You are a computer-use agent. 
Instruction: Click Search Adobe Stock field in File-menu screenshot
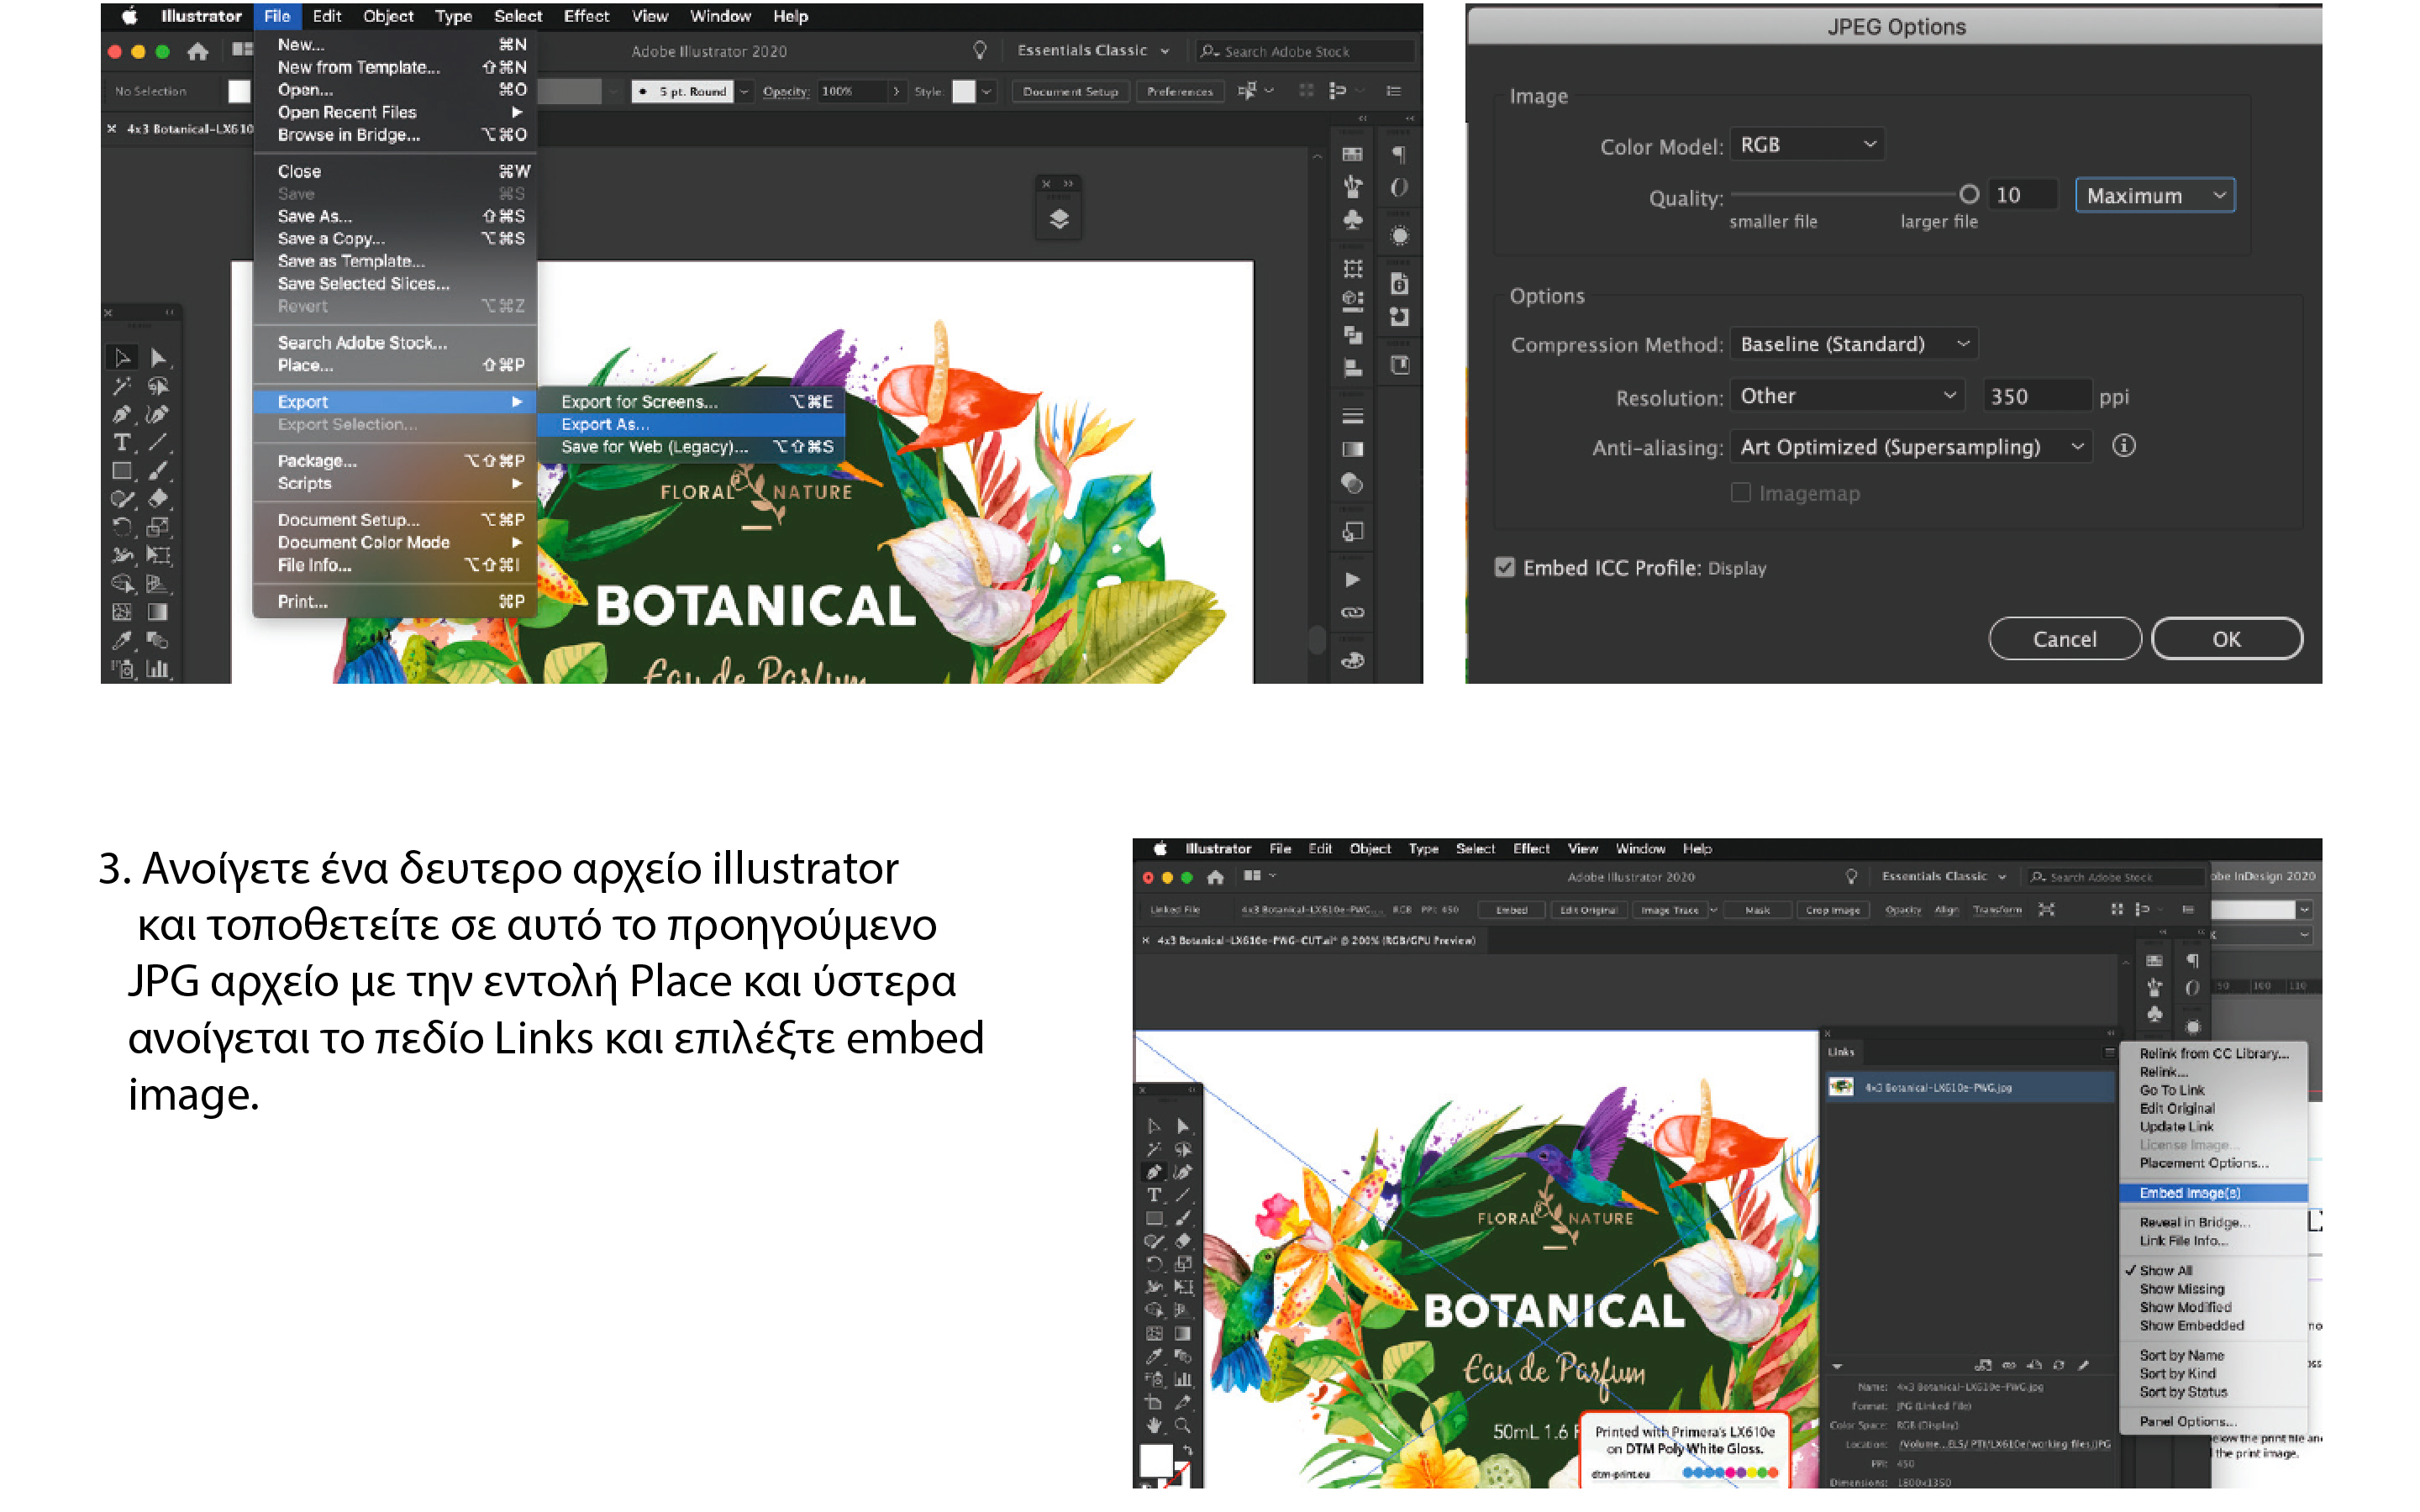[1305, 51]
